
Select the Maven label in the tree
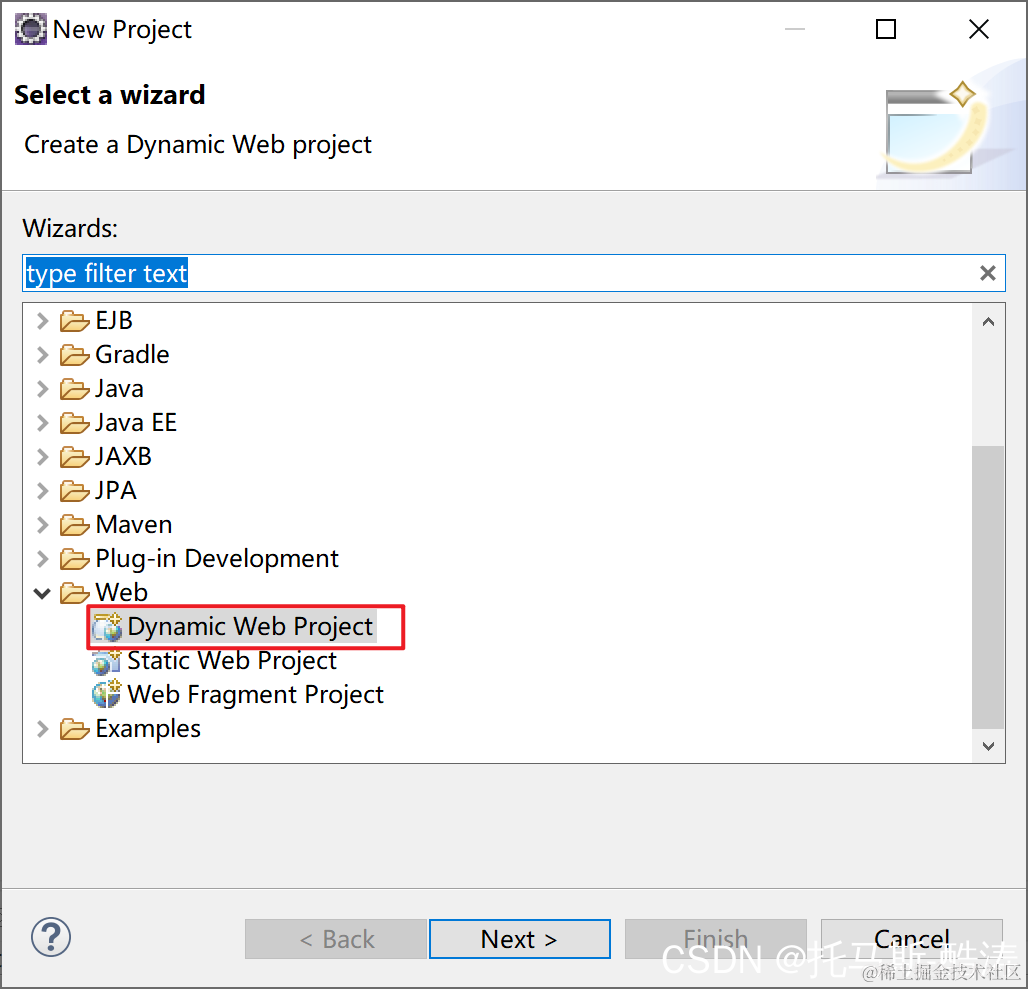(134, 525)
